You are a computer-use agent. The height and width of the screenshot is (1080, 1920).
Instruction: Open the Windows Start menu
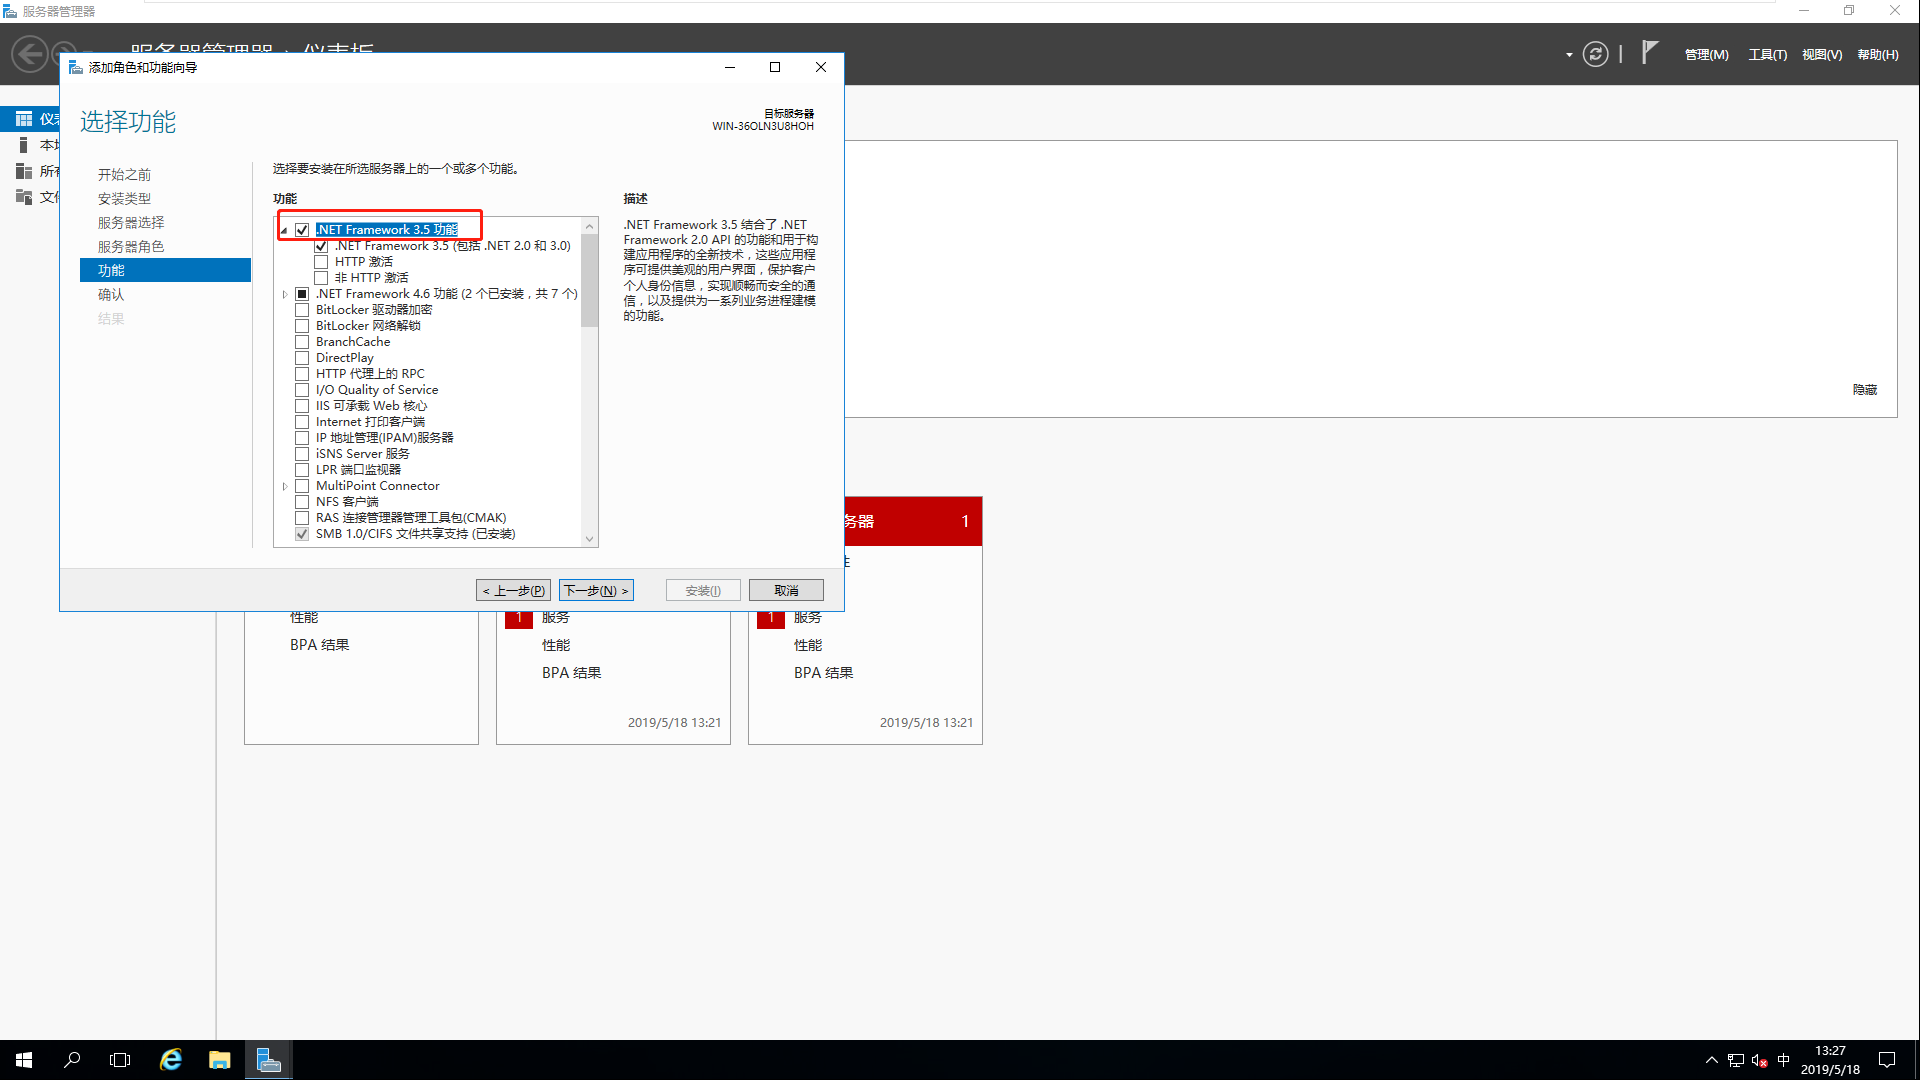[x=22, y=1059]
